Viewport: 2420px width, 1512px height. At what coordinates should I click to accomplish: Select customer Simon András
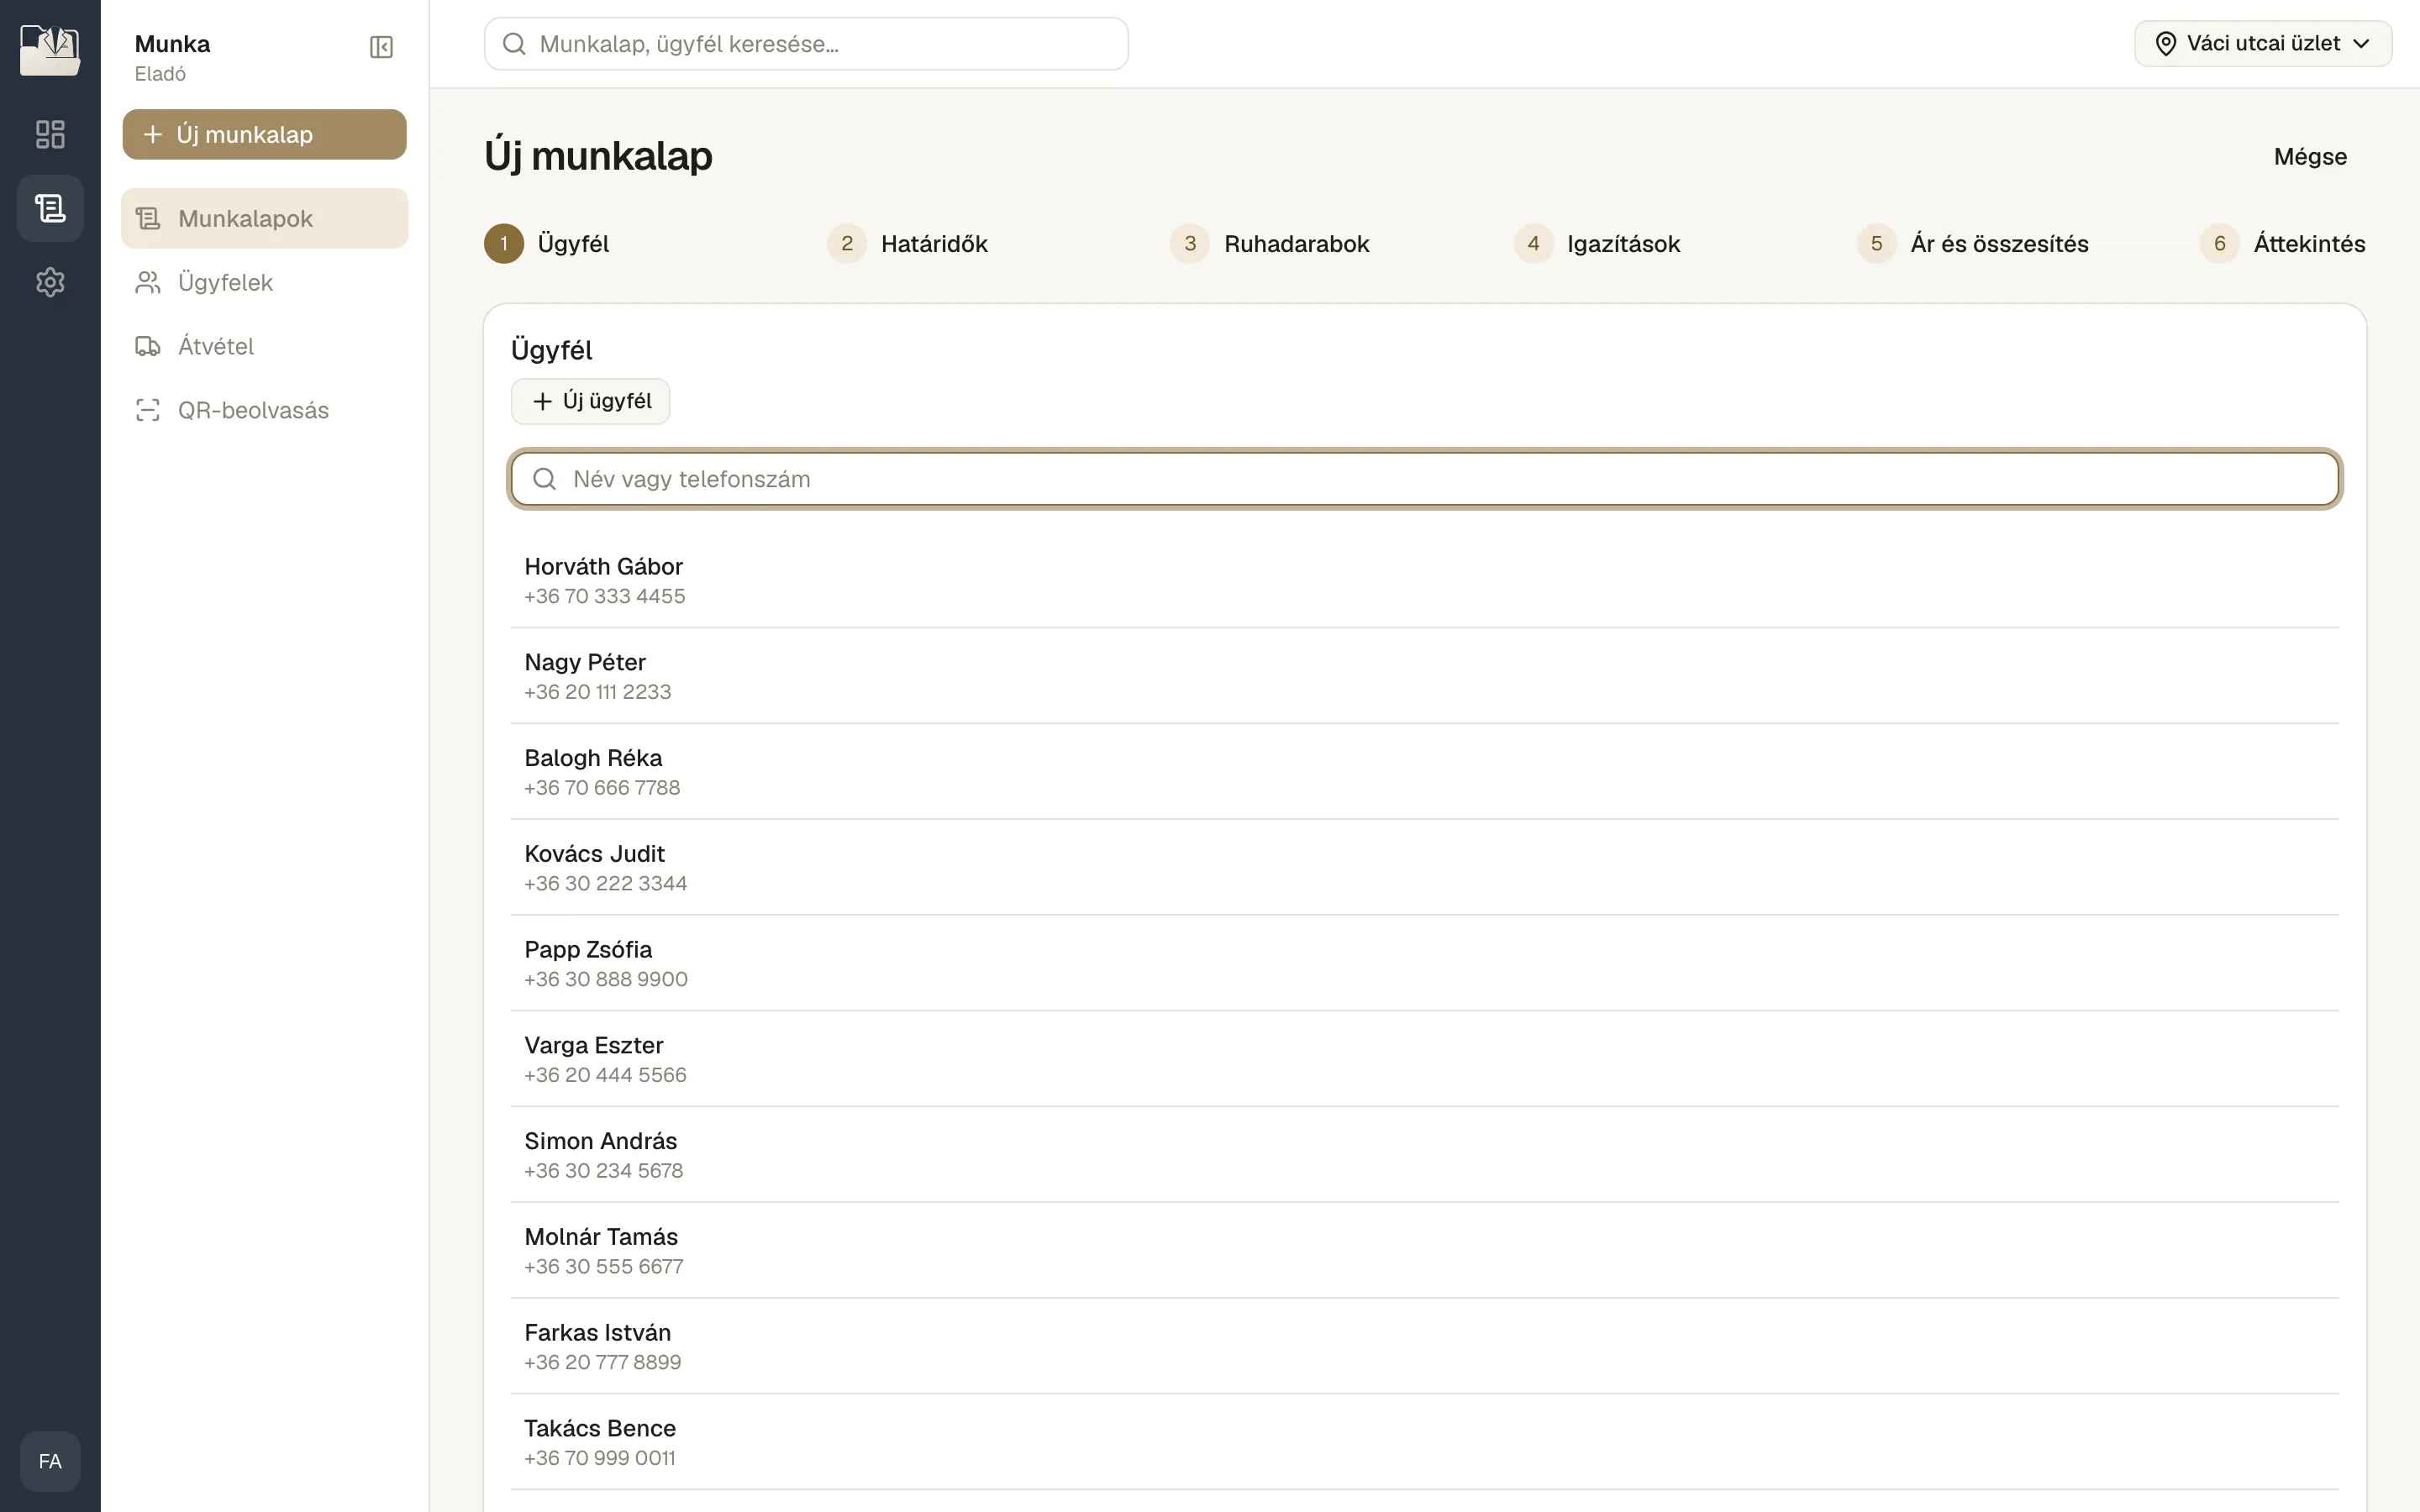[1424, 1155]
